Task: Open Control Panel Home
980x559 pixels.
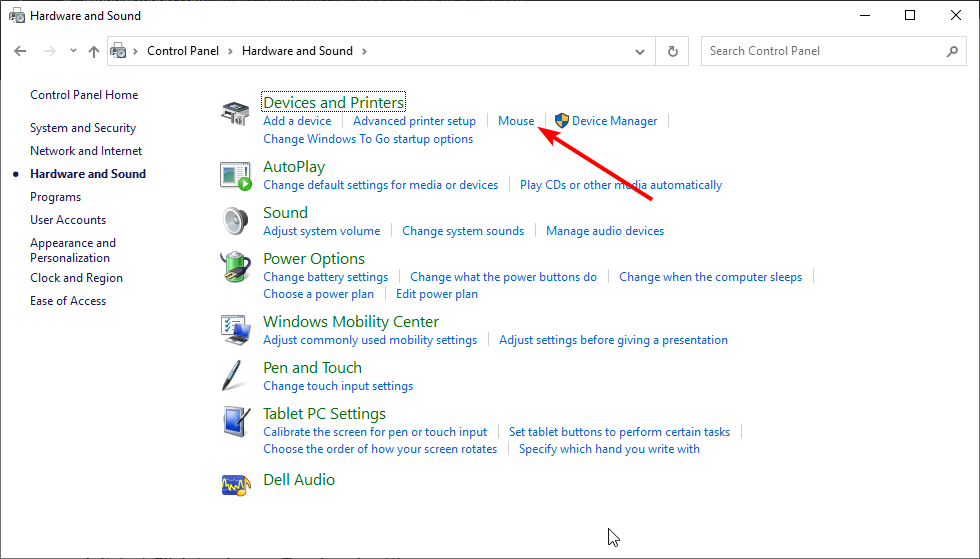Action: point(84,95)
